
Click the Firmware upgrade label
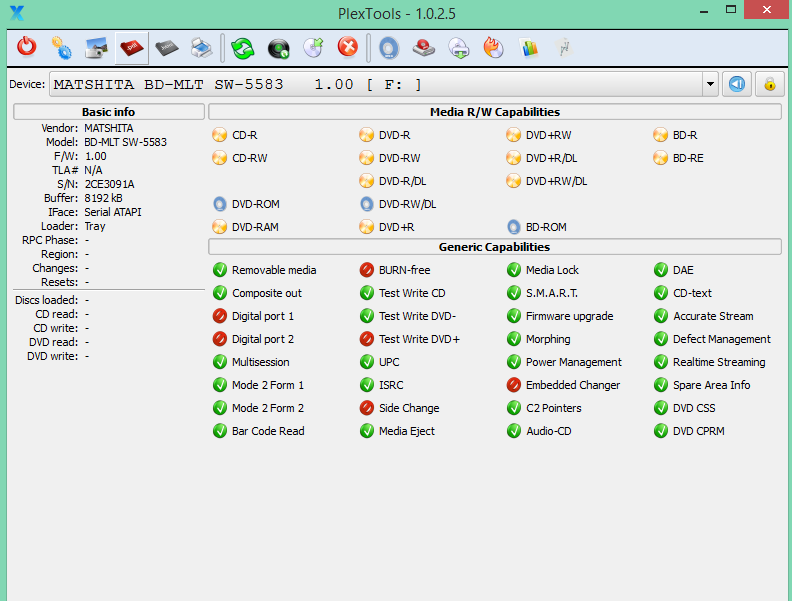click(570, 316)
